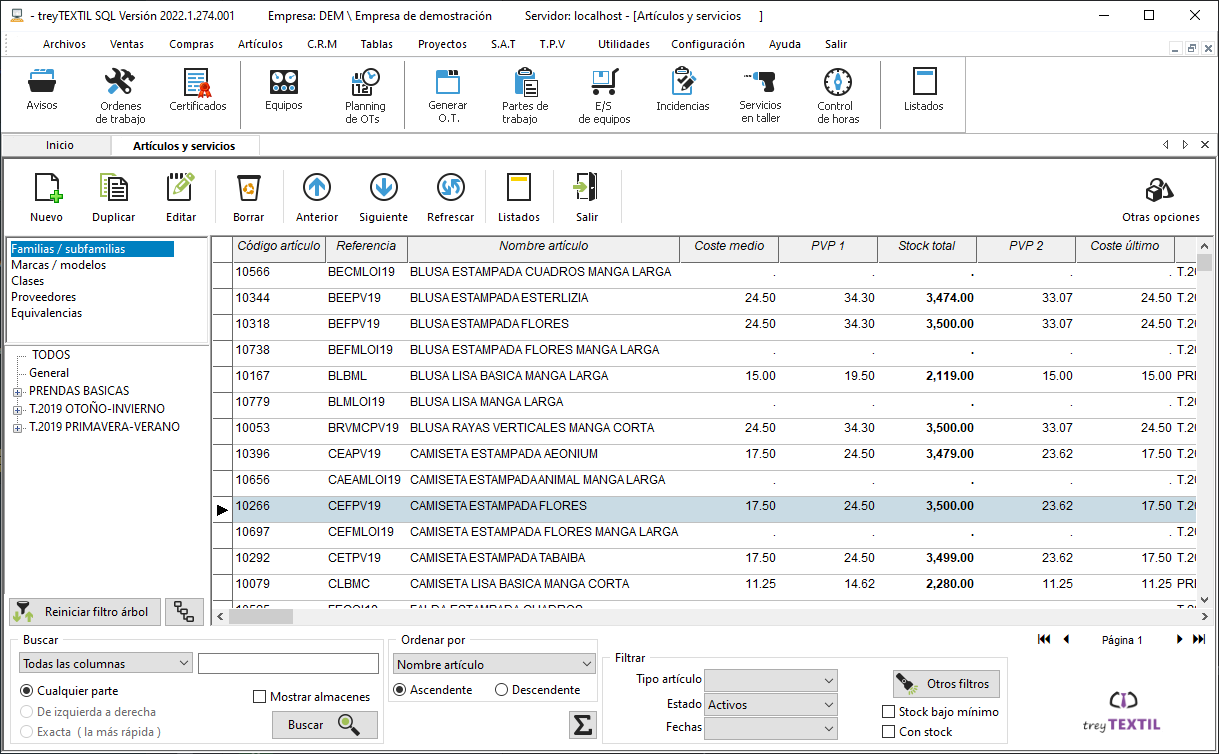Open the Tipo artículo dropdown

[x=770, y=680]
